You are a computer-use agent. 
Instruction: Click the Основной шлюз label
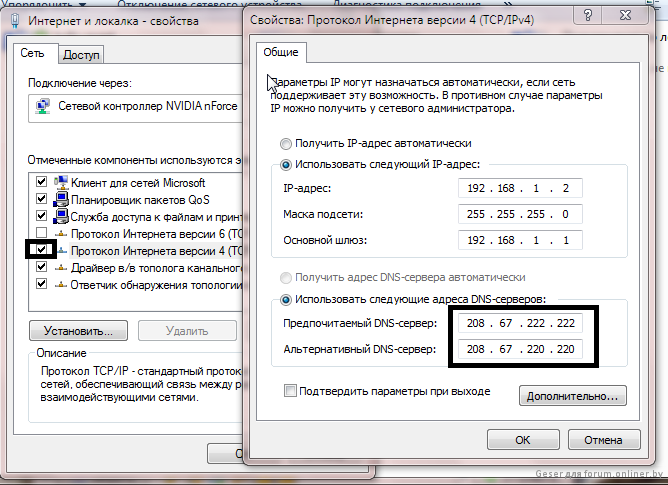point(325,240)
